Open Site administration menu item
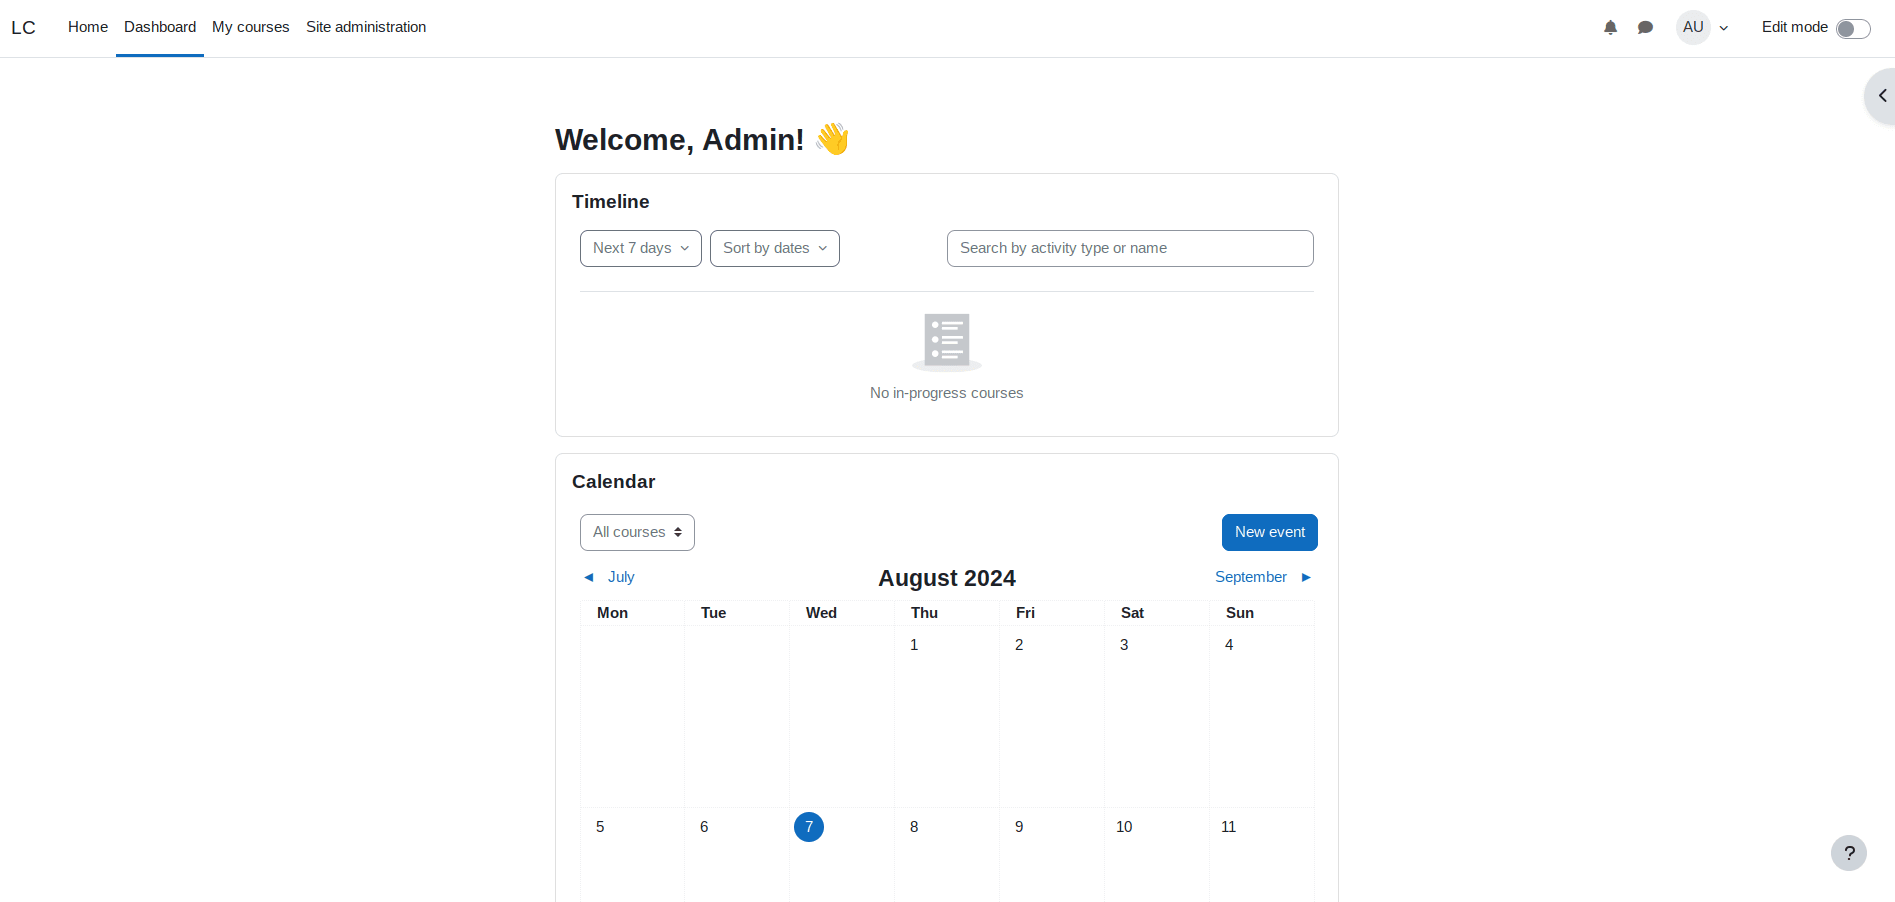The height and width of the screenshot is (902, 1895). [x=366, y=27]
